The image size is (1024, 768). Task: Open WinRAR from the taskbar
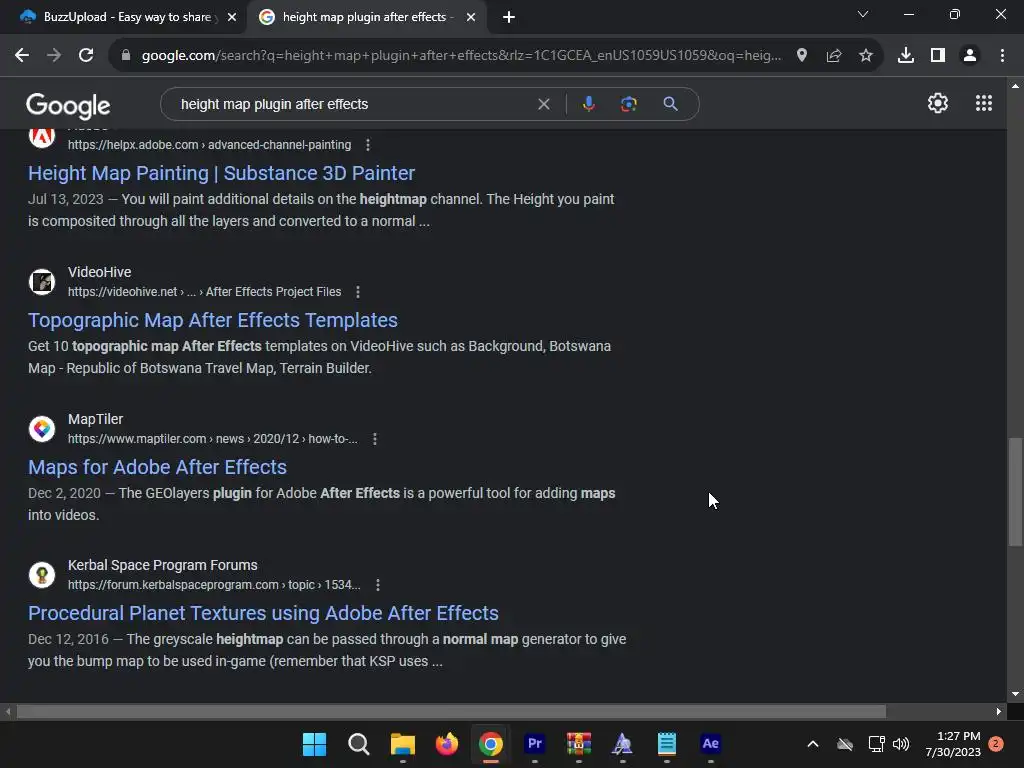tap(579, 744)
